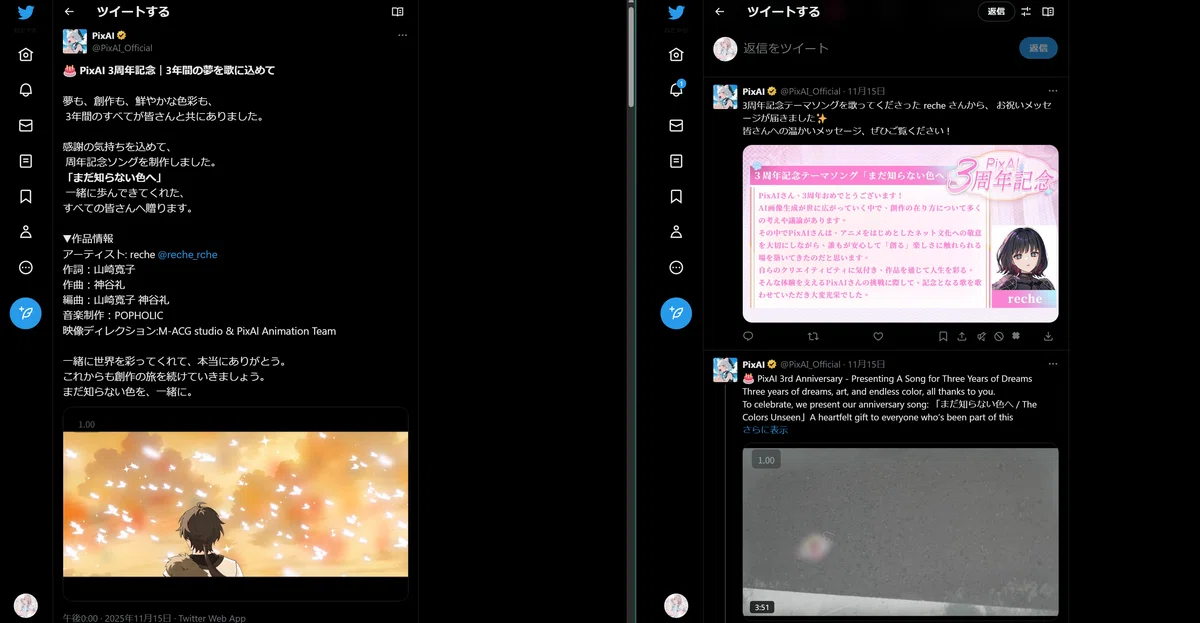Viewport: 1200px width, 623px height.
Task: Open Profile in the left window sidebar
Action: tap(26, 232)
